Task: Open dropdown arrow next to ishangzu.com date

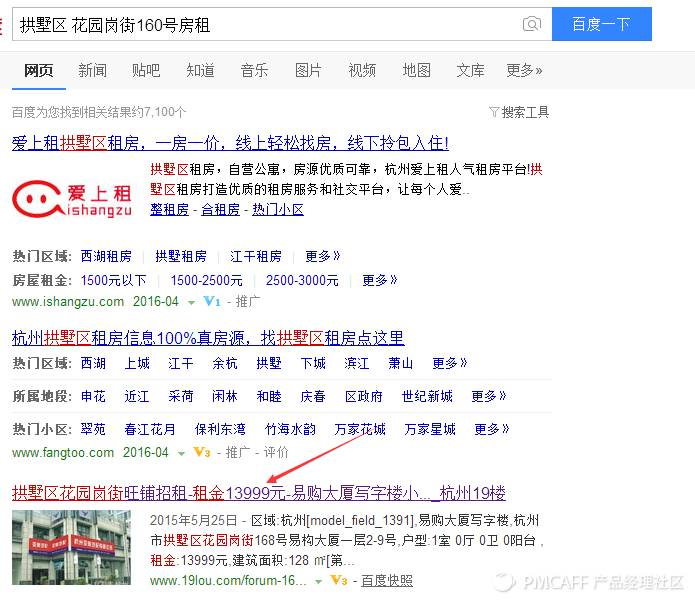Action: pyautogui.click(x=191, y=303)
